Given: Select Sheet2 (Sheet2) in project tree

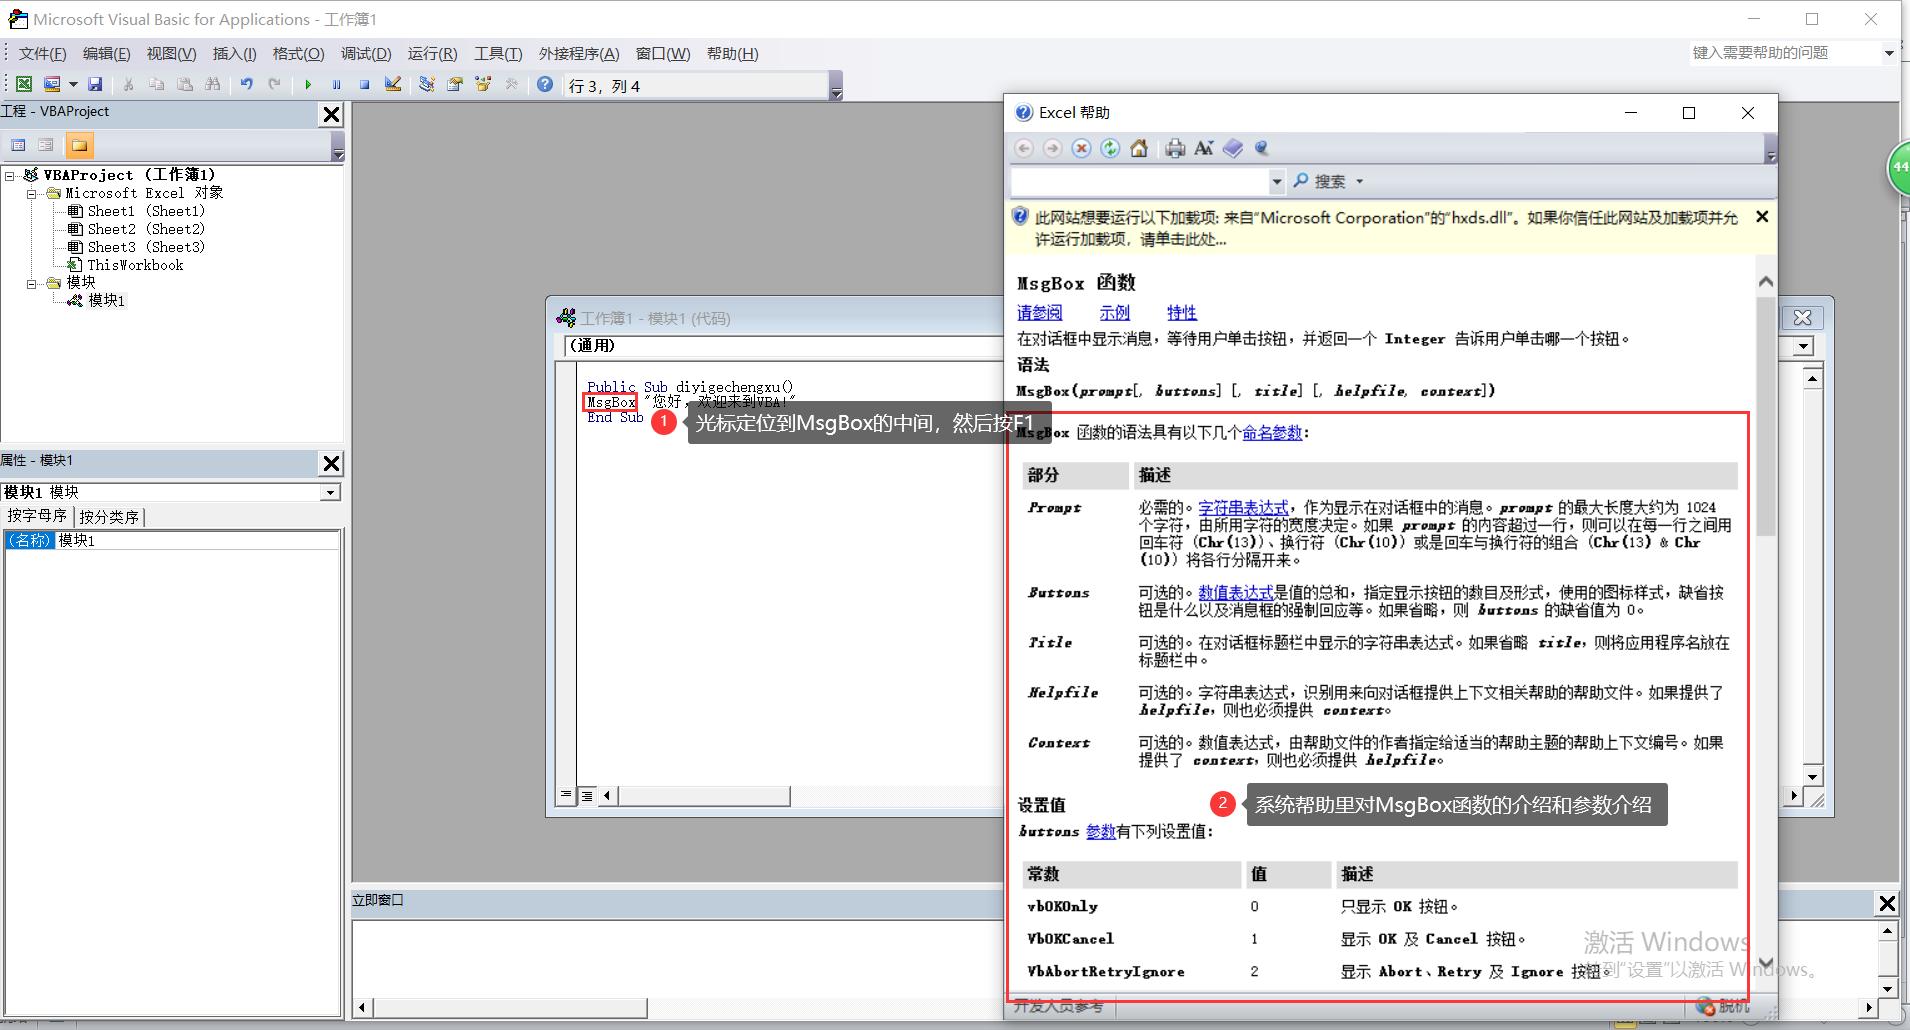Looking at the screenshot, I should coord(145,229).
